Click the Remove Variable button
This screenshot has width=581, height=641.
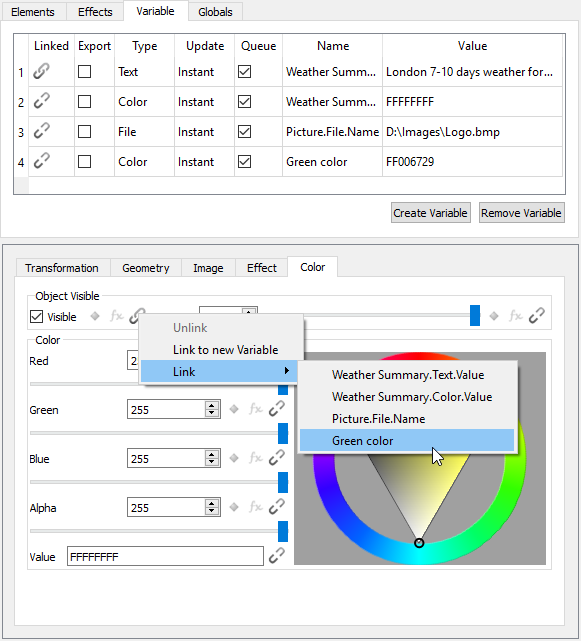tap(521, 213)
